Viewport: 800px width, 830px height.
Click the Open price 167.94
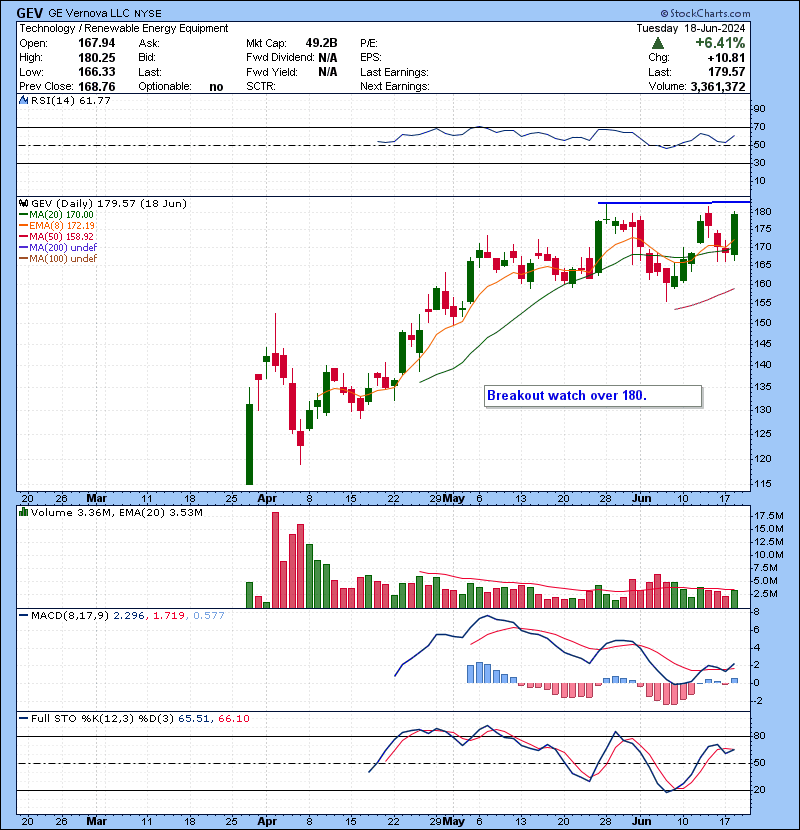(96, 43)
